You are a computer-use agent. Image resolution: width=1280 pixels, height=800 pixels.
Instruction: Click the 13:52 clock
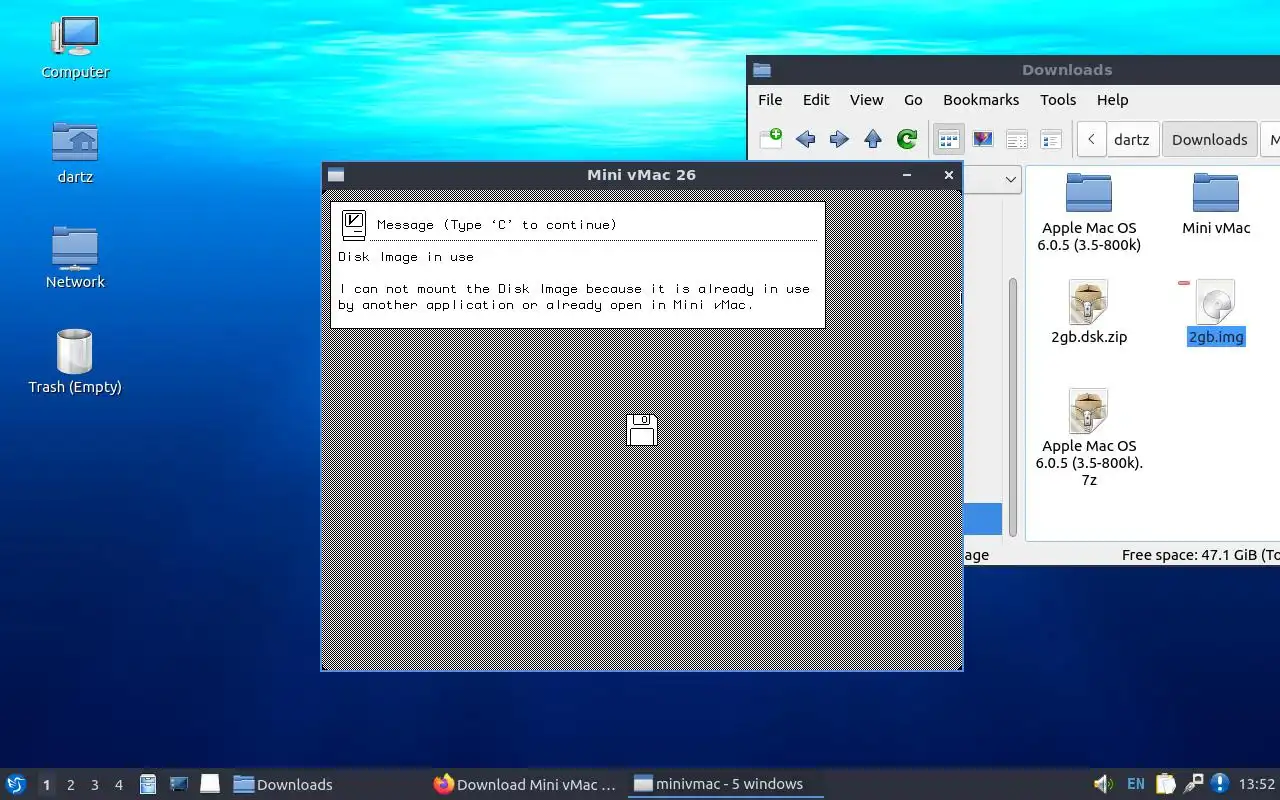[1257, 784]
